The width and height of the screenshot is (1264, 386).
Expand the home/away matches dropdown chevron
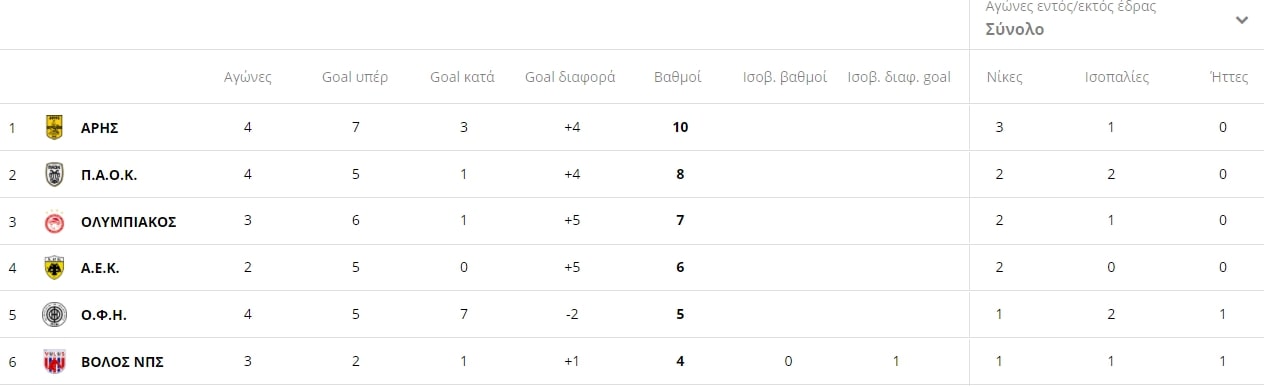pos(1241,20)
